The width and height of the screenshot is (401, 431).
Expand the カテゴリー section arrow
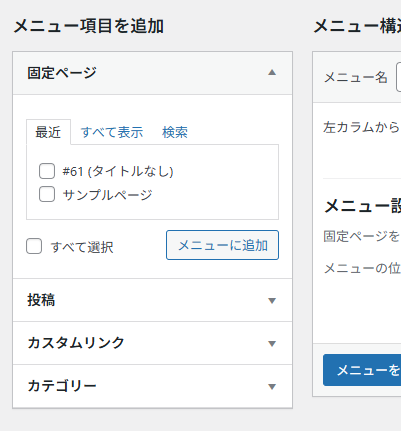(272, 387)
